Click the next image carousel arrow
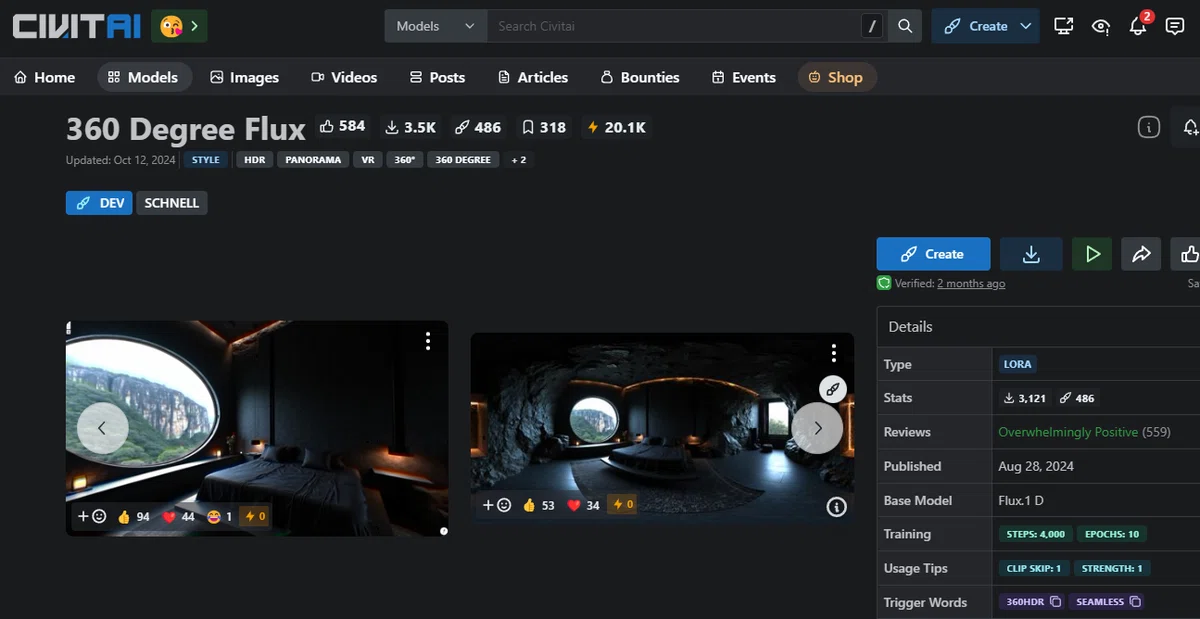 coord(817,428)
